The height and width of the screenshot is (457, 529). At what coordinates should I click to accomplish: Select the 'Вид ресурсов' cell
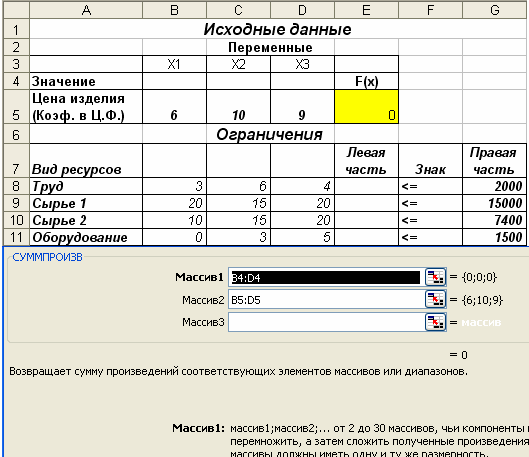pos(86,161)
